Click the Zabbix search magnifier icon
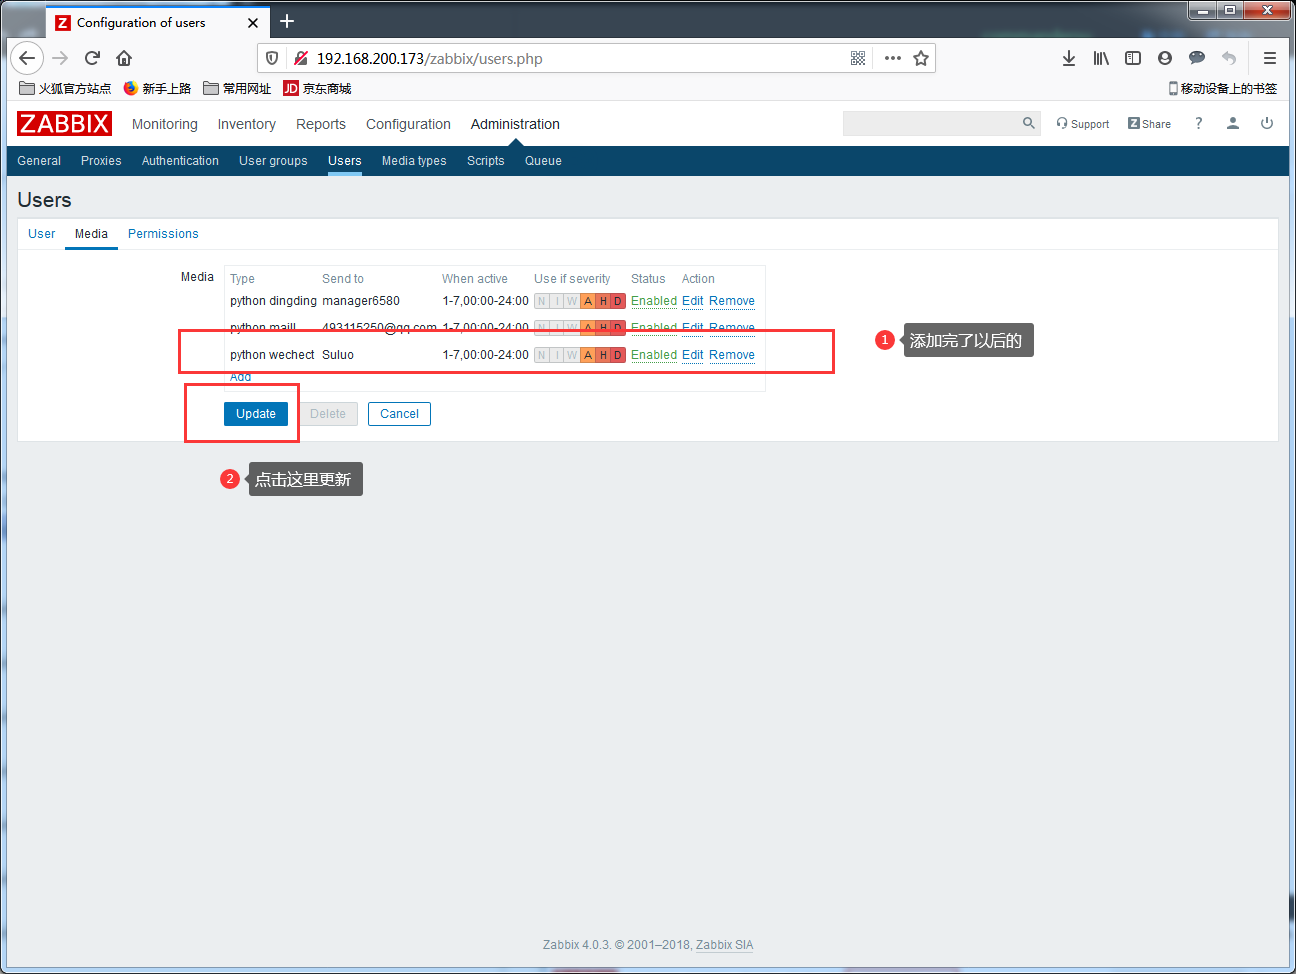This screenshot has height=974, width=1296. click(1029, 123)
